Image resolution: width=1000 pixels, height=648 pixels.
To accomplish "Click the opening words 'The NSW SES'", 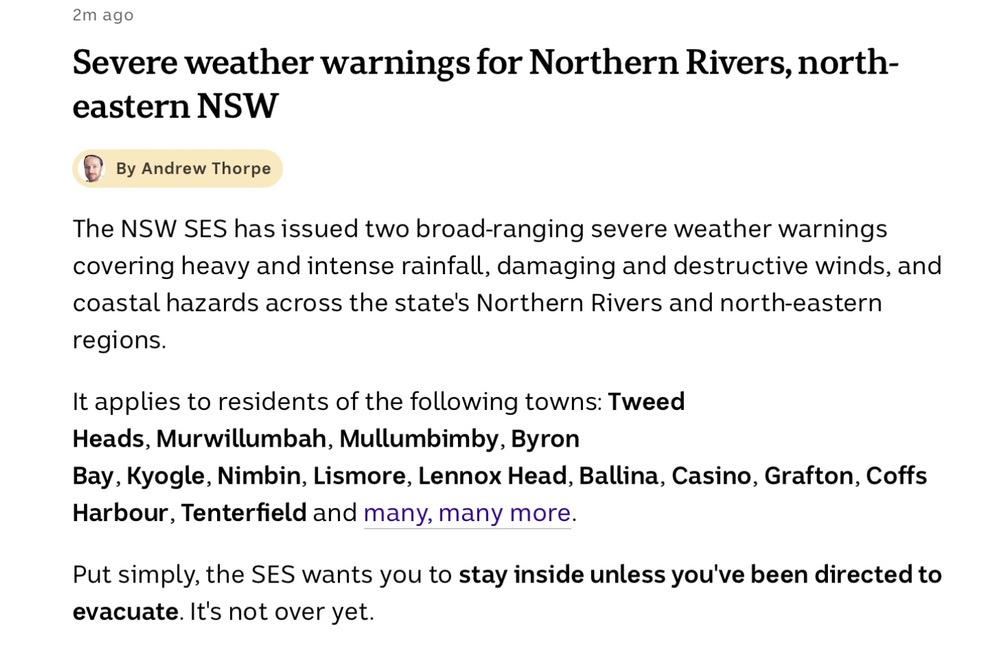I will [x=150, y=229].
